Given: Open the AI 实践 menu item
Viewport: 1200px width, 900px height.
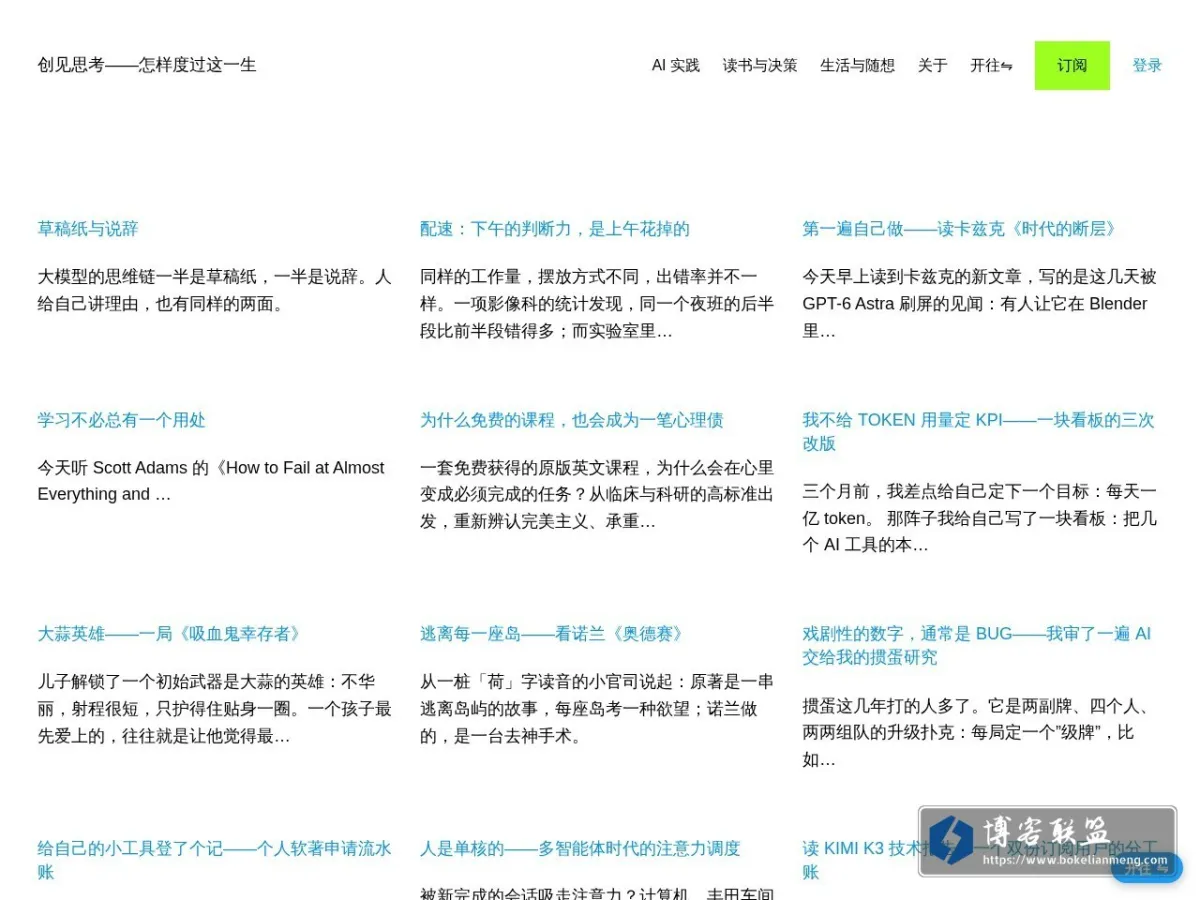Looking at the screenshot, I should point(676,65).
